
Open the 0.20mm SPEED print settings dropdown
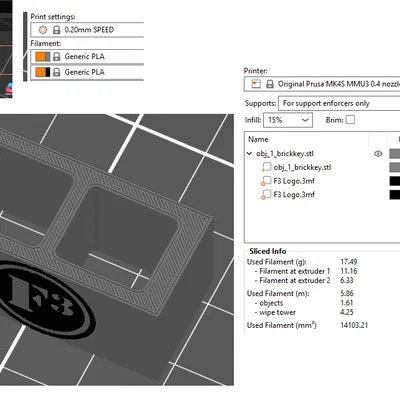[87, 30]
